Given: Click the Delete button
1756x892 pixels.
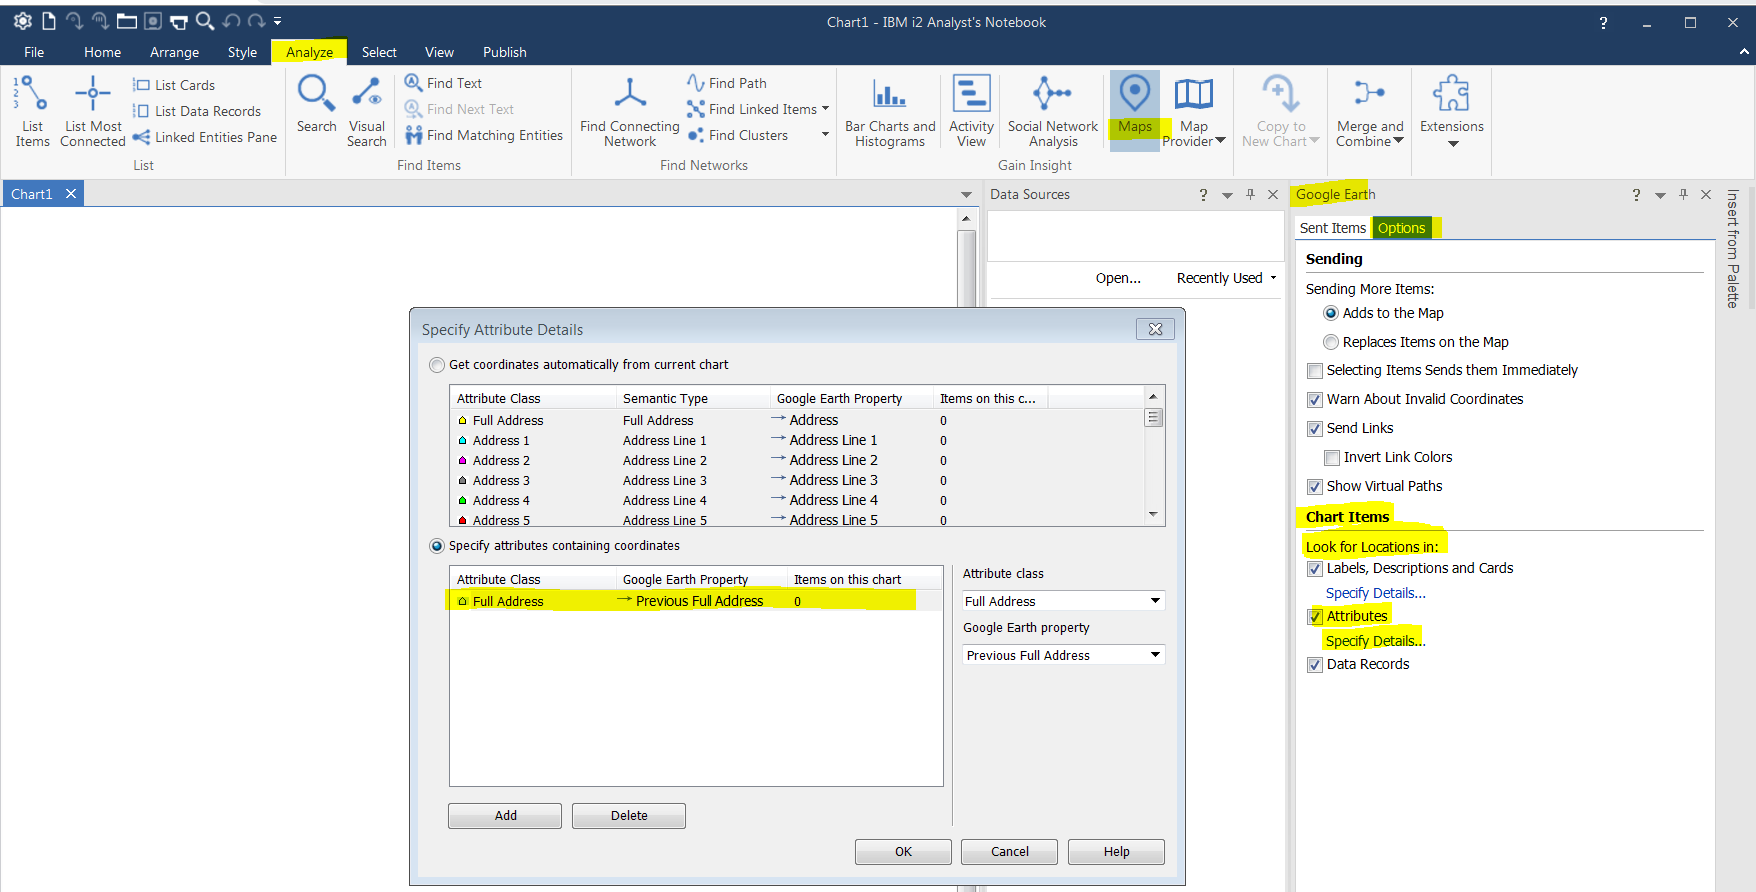Looking at the screenshot, I should click(629, 816).
